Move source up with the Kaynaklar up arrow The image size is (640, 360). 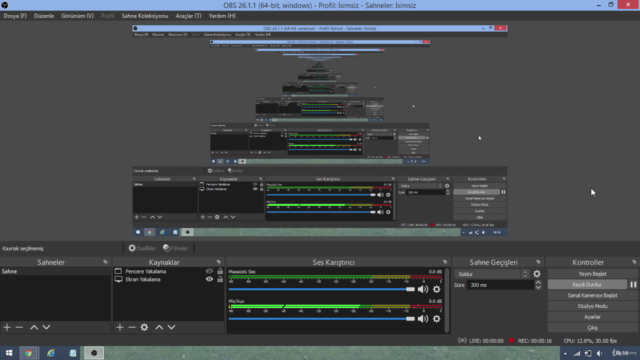pos(159,327)
